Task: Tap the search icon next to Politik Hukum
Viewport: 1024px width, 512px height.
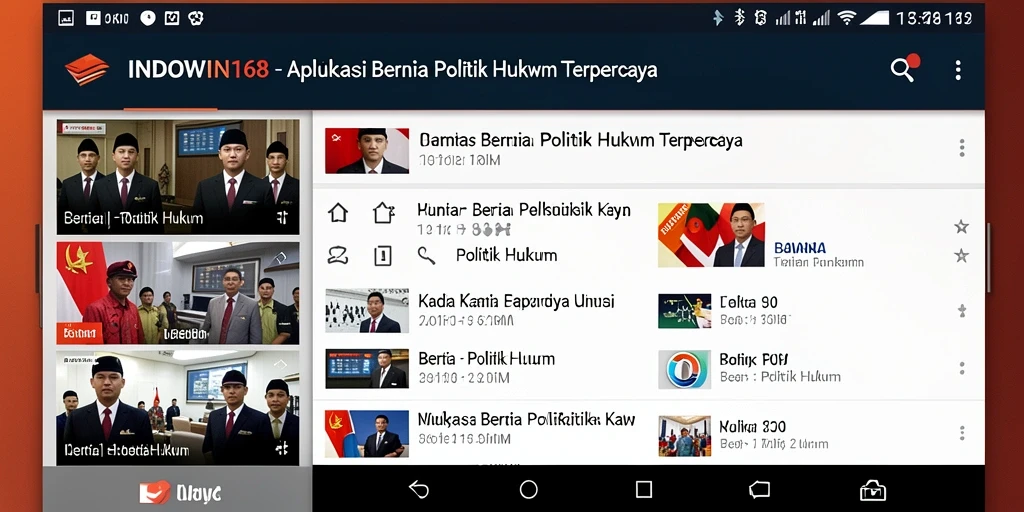Action: 426,255
